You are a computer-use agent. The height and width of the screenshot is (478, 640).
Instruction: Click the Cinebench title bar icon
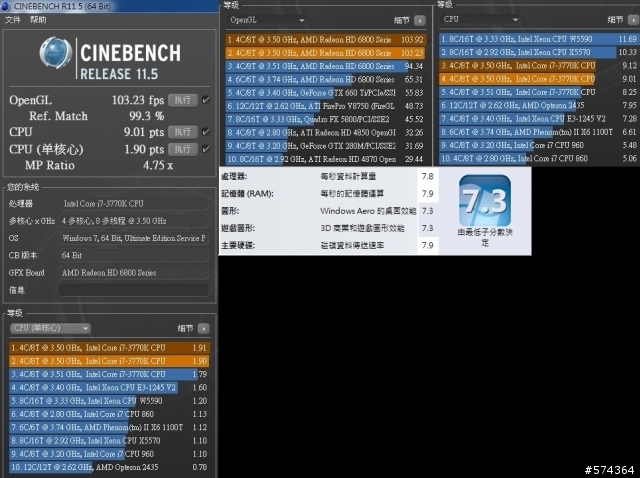[x=6, y=6]
